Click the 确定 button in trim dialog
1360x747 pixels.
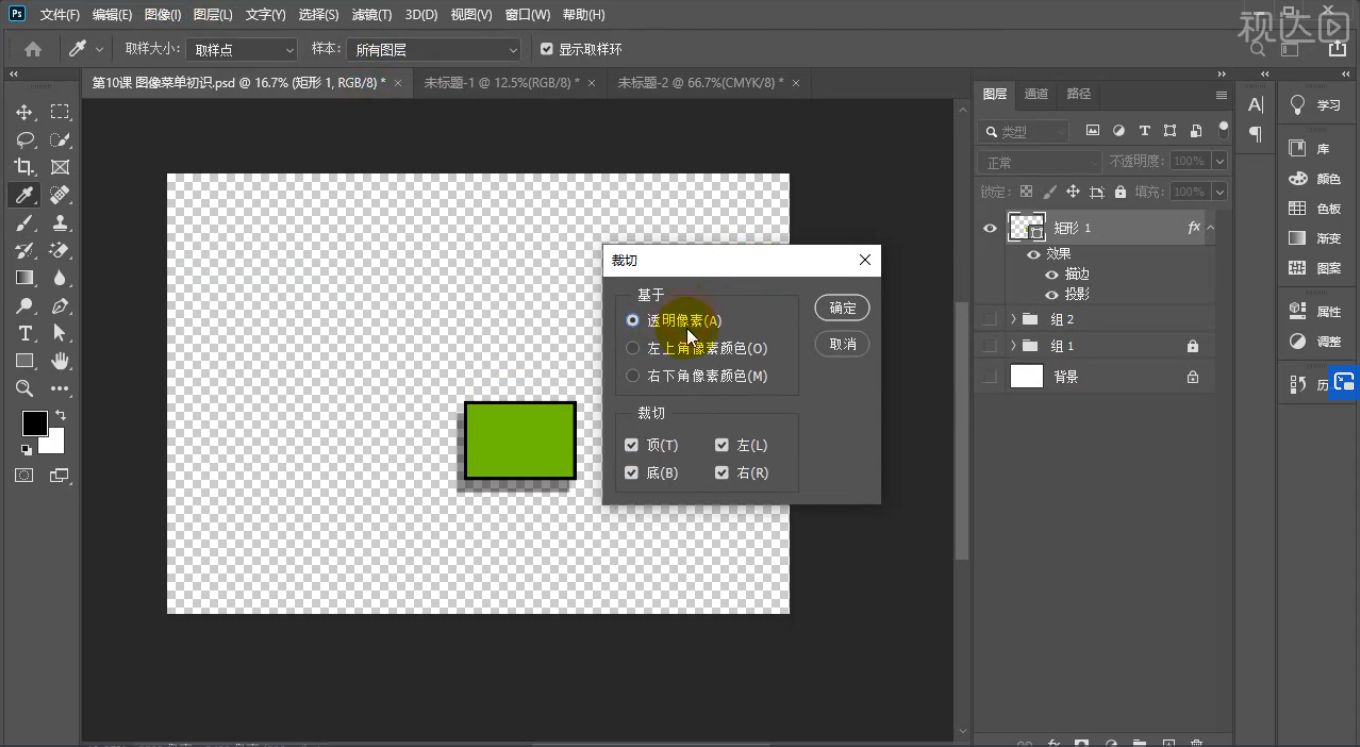pyautogui.click(x=842, y=308)
